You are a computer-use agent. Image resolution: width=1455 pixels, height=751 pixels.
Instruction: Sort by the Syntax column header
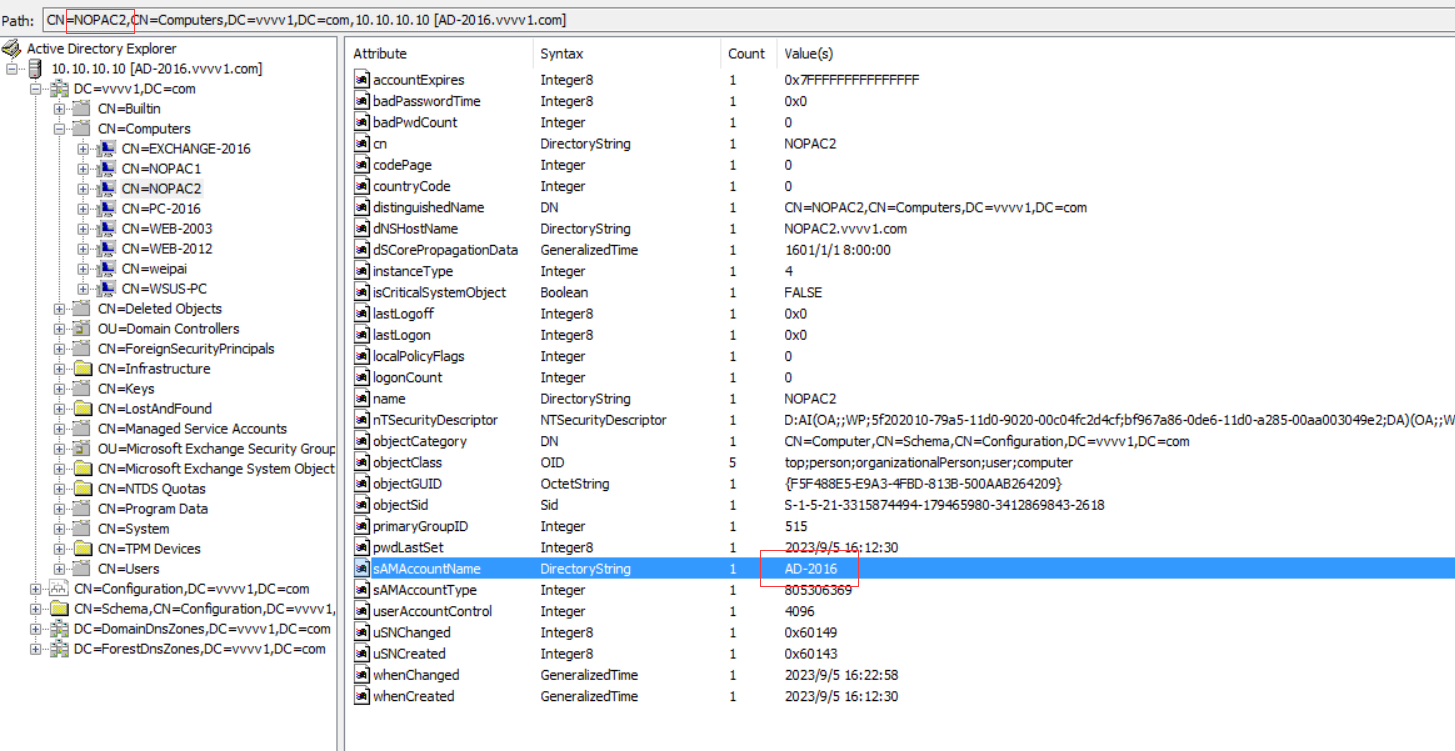tap(626, 54)
